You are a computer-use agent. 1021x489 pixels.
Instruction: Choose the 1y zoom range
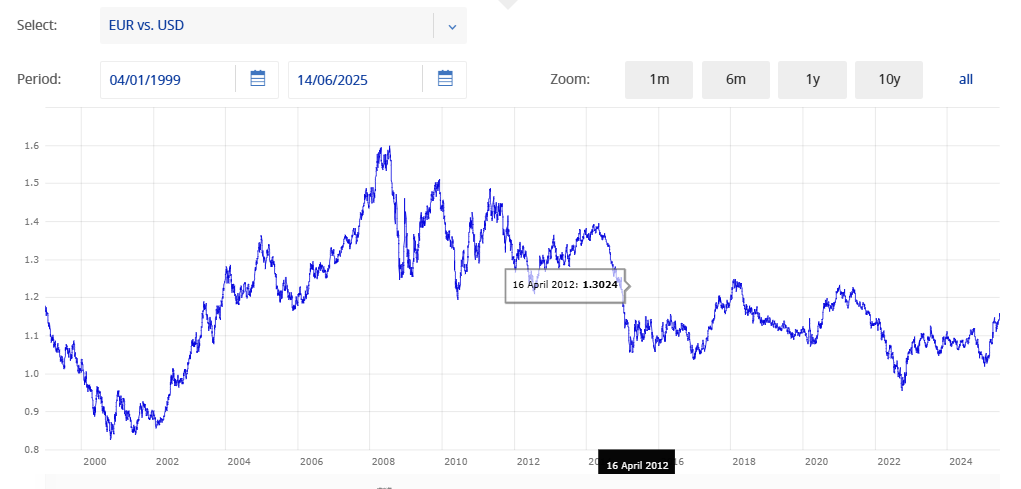click(812, 80)
